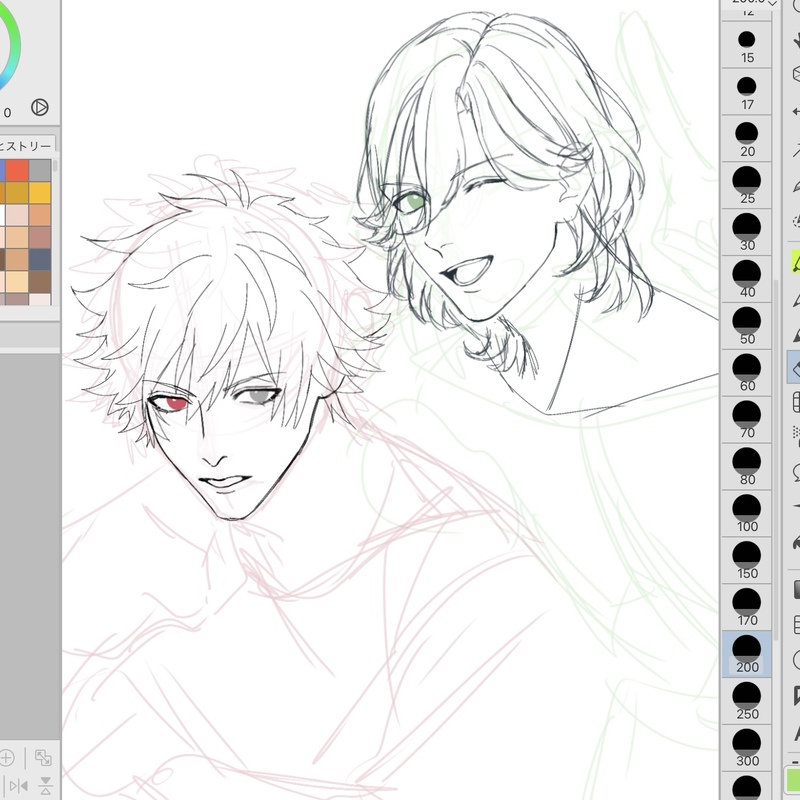Screen dimensions: 800x800
Task: Click the yellow-highlighted pen tool icon
Action: click(x=795, y=262)
